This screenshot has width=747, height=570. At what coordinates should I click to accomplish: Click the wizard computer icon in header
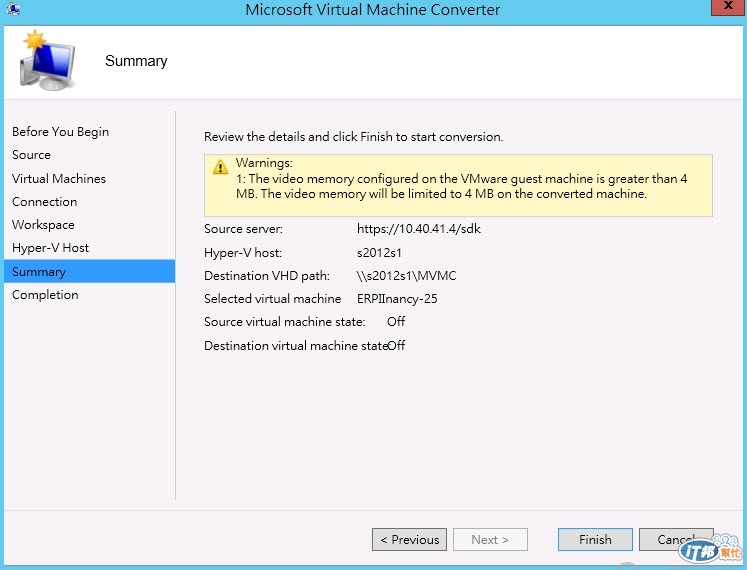pos(47,61)
